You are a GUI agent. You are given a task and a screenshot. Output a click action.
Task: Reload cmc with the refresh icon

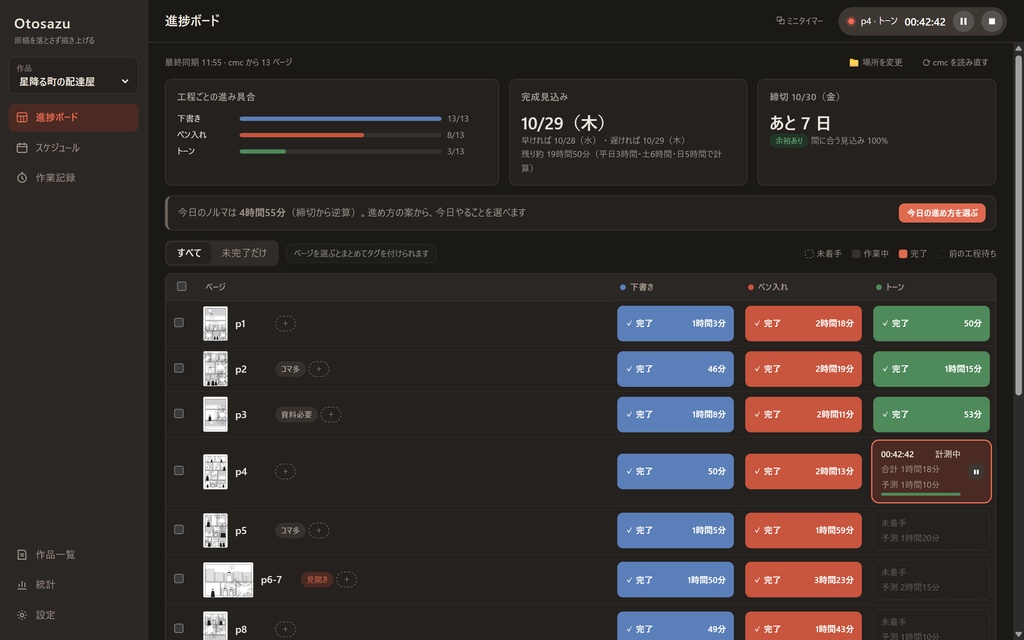pyautogui.click(x=926, y=63)
